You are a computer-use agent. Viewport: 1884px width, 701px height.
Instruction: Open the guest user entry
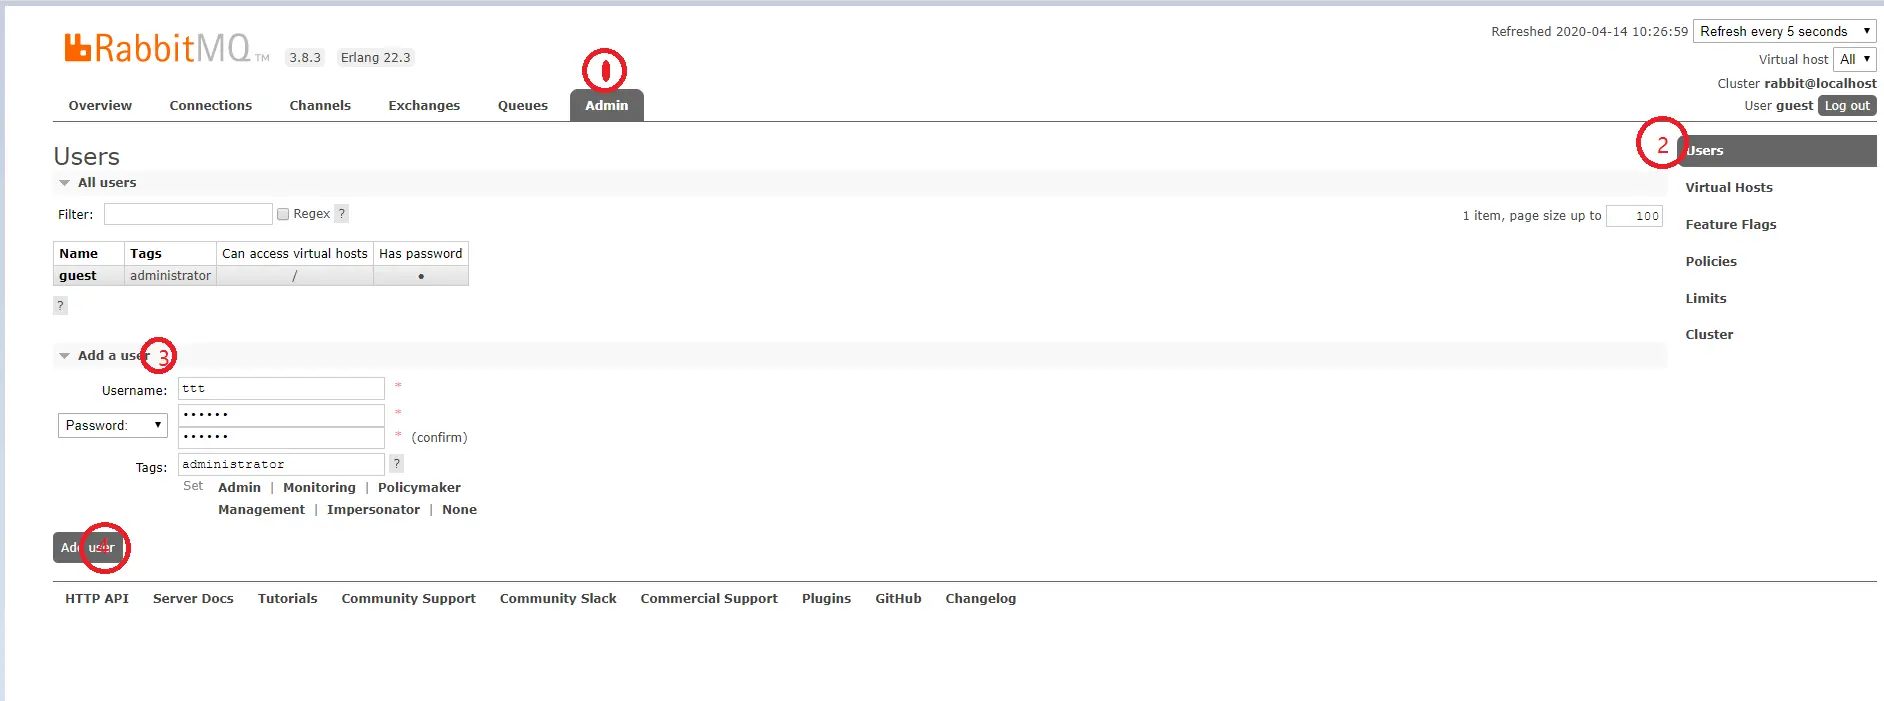[78, 275]
